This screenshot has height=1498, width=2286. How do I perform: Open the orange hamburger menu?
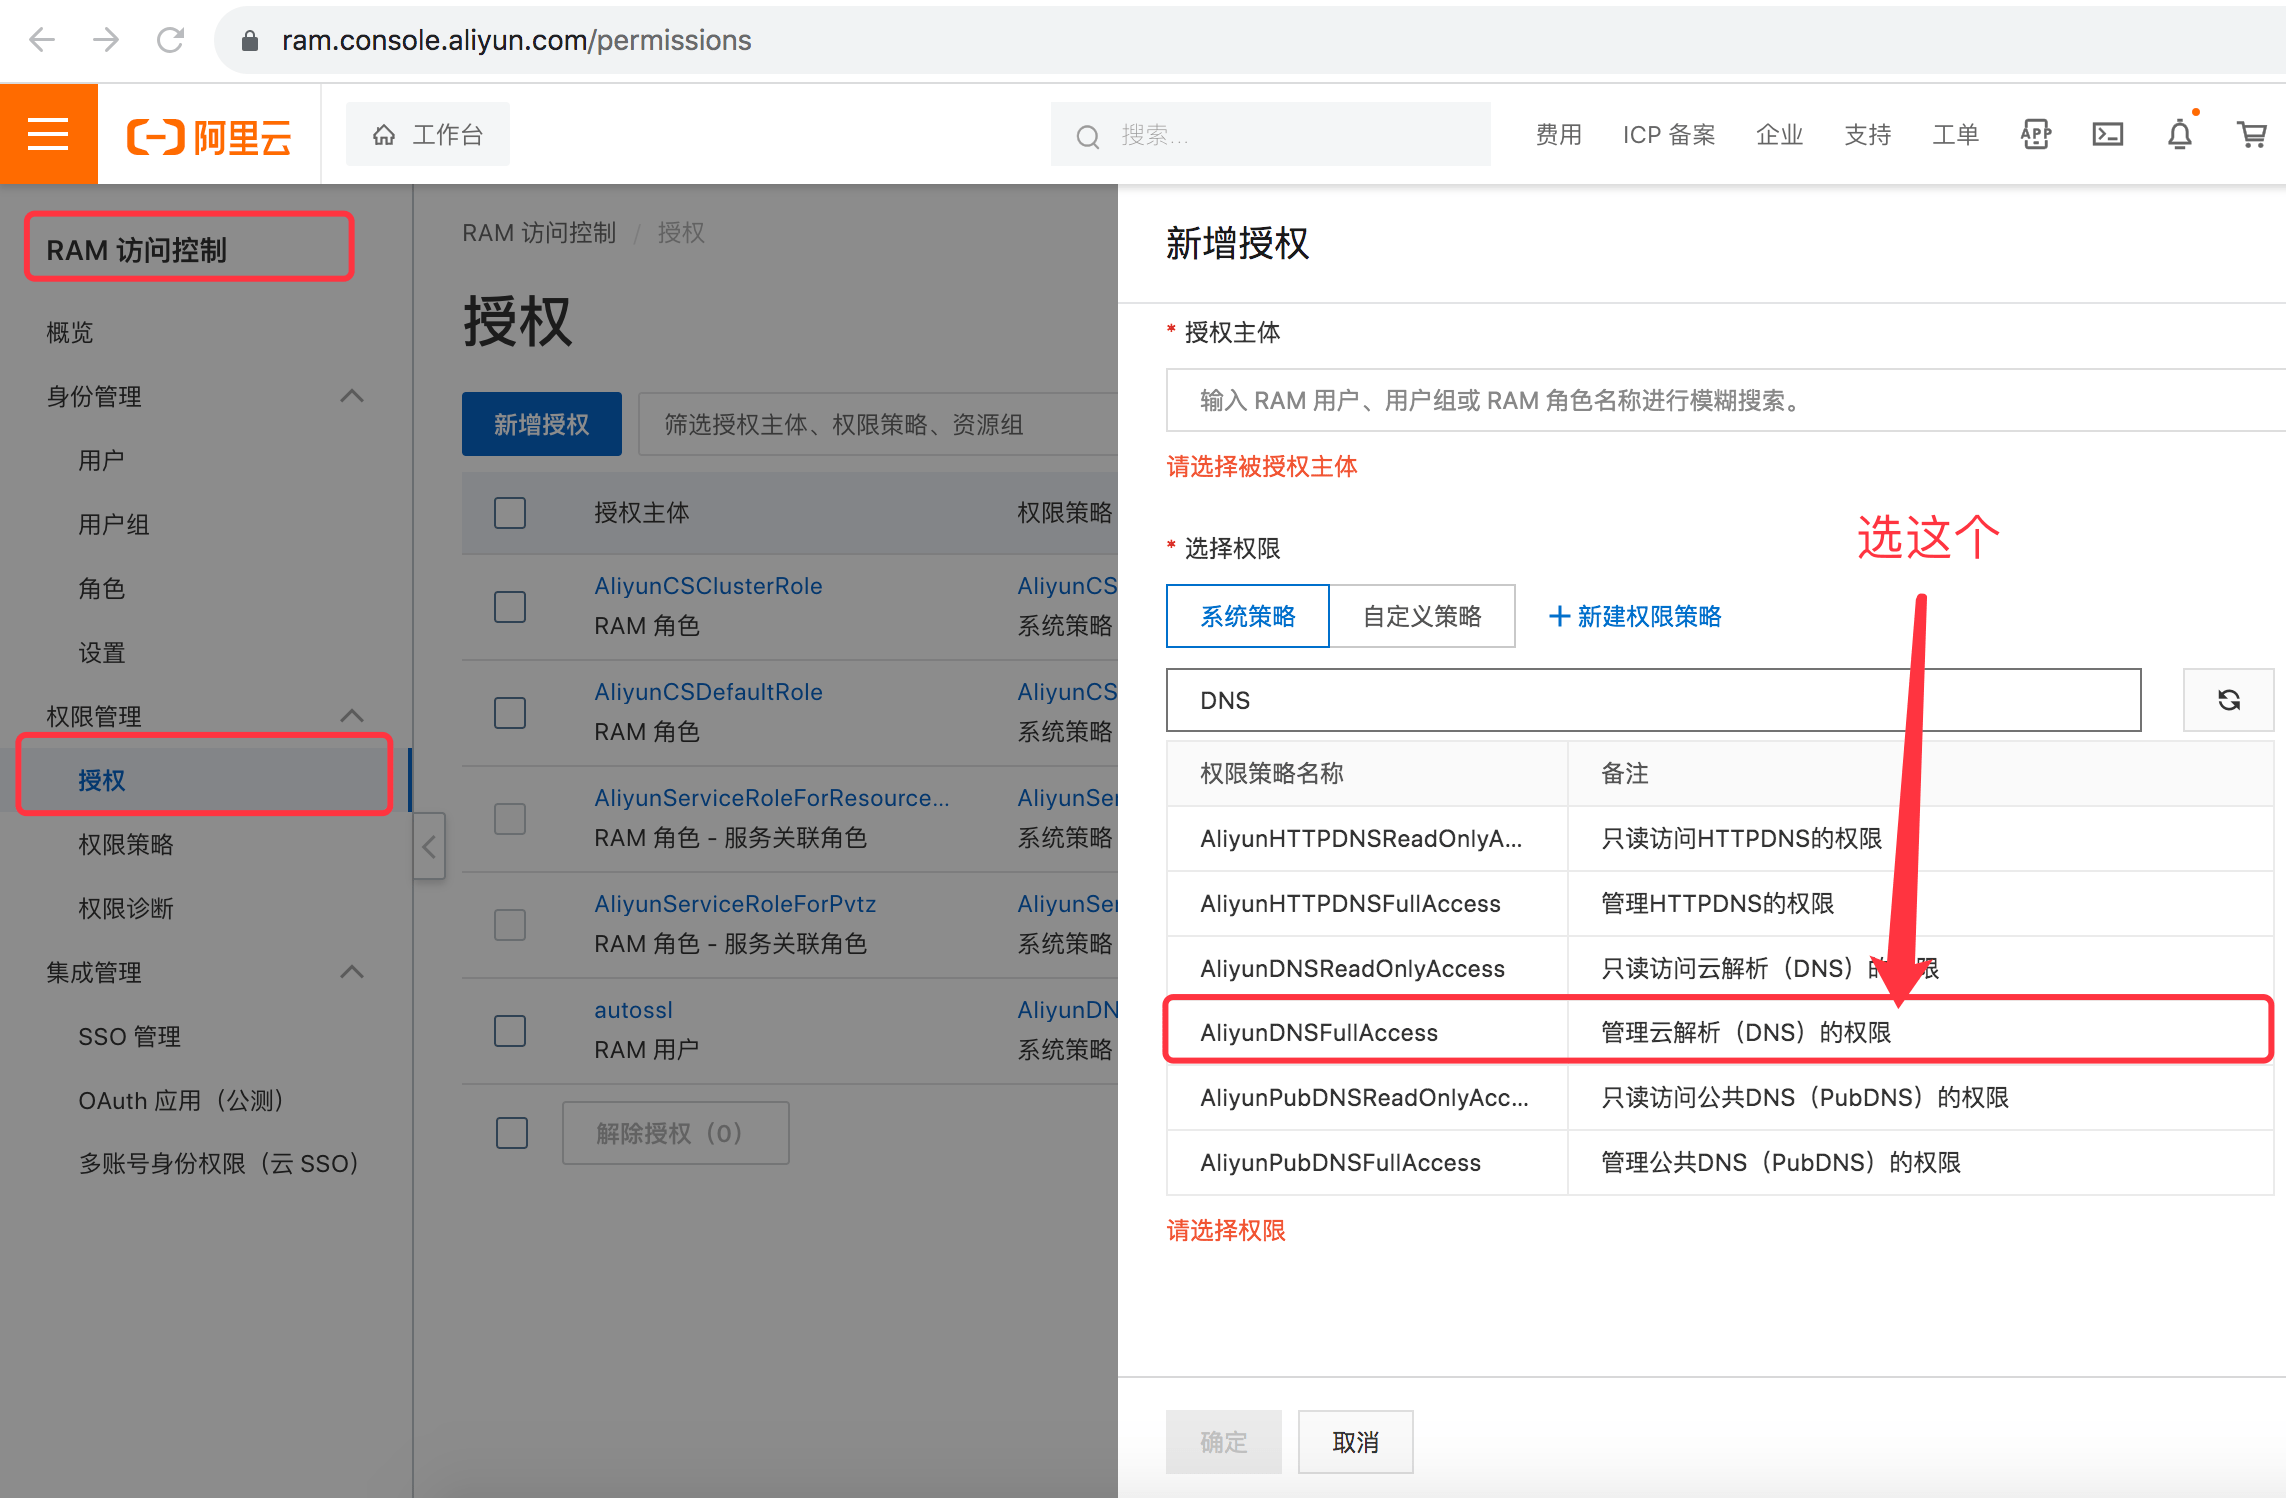48,134
